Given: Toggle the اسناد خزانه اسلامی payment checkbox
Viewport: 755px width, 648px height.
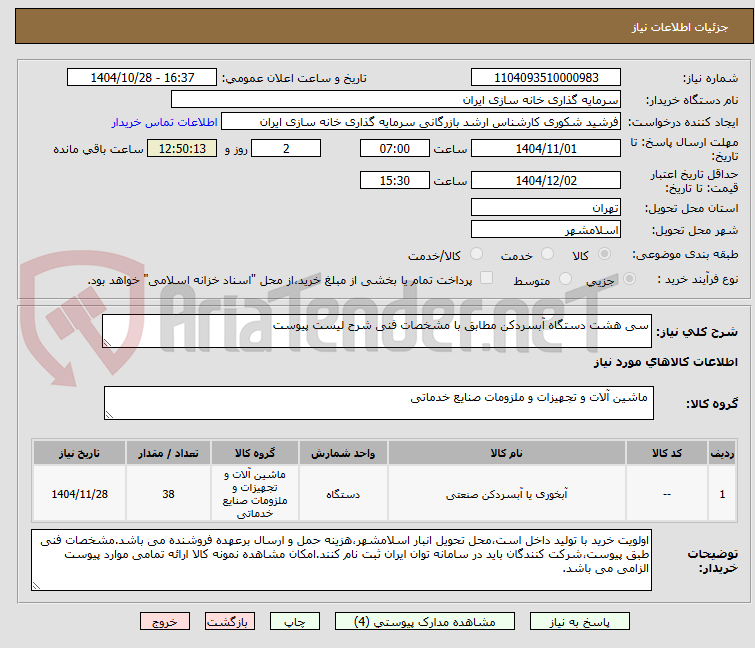Looking at the screenshot, I should (x=487, y=278).
